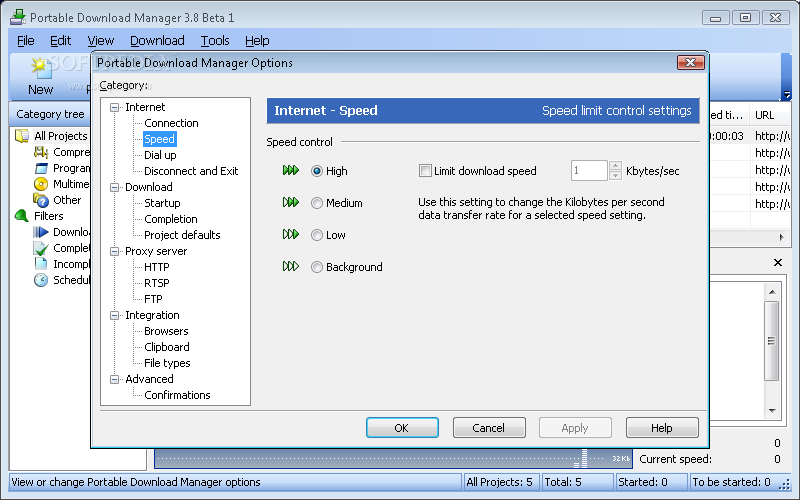Increase Kbytes/sec with the up spinner

click(x=615, y=166)
